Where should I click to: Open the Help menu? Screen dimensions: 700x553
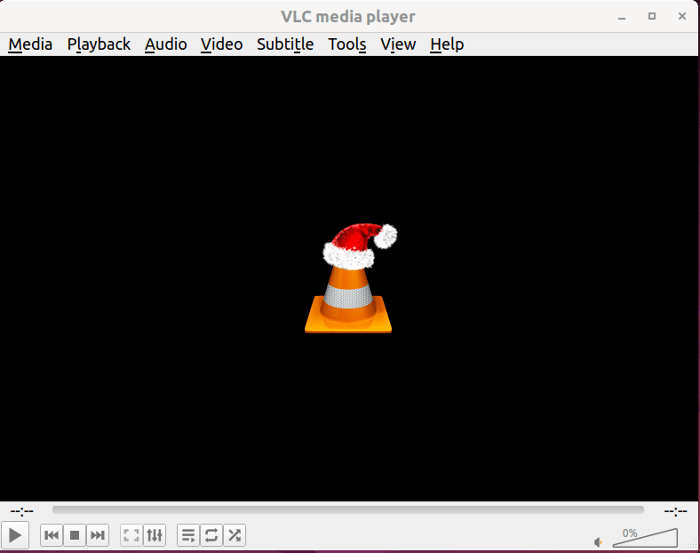point(447,44)
